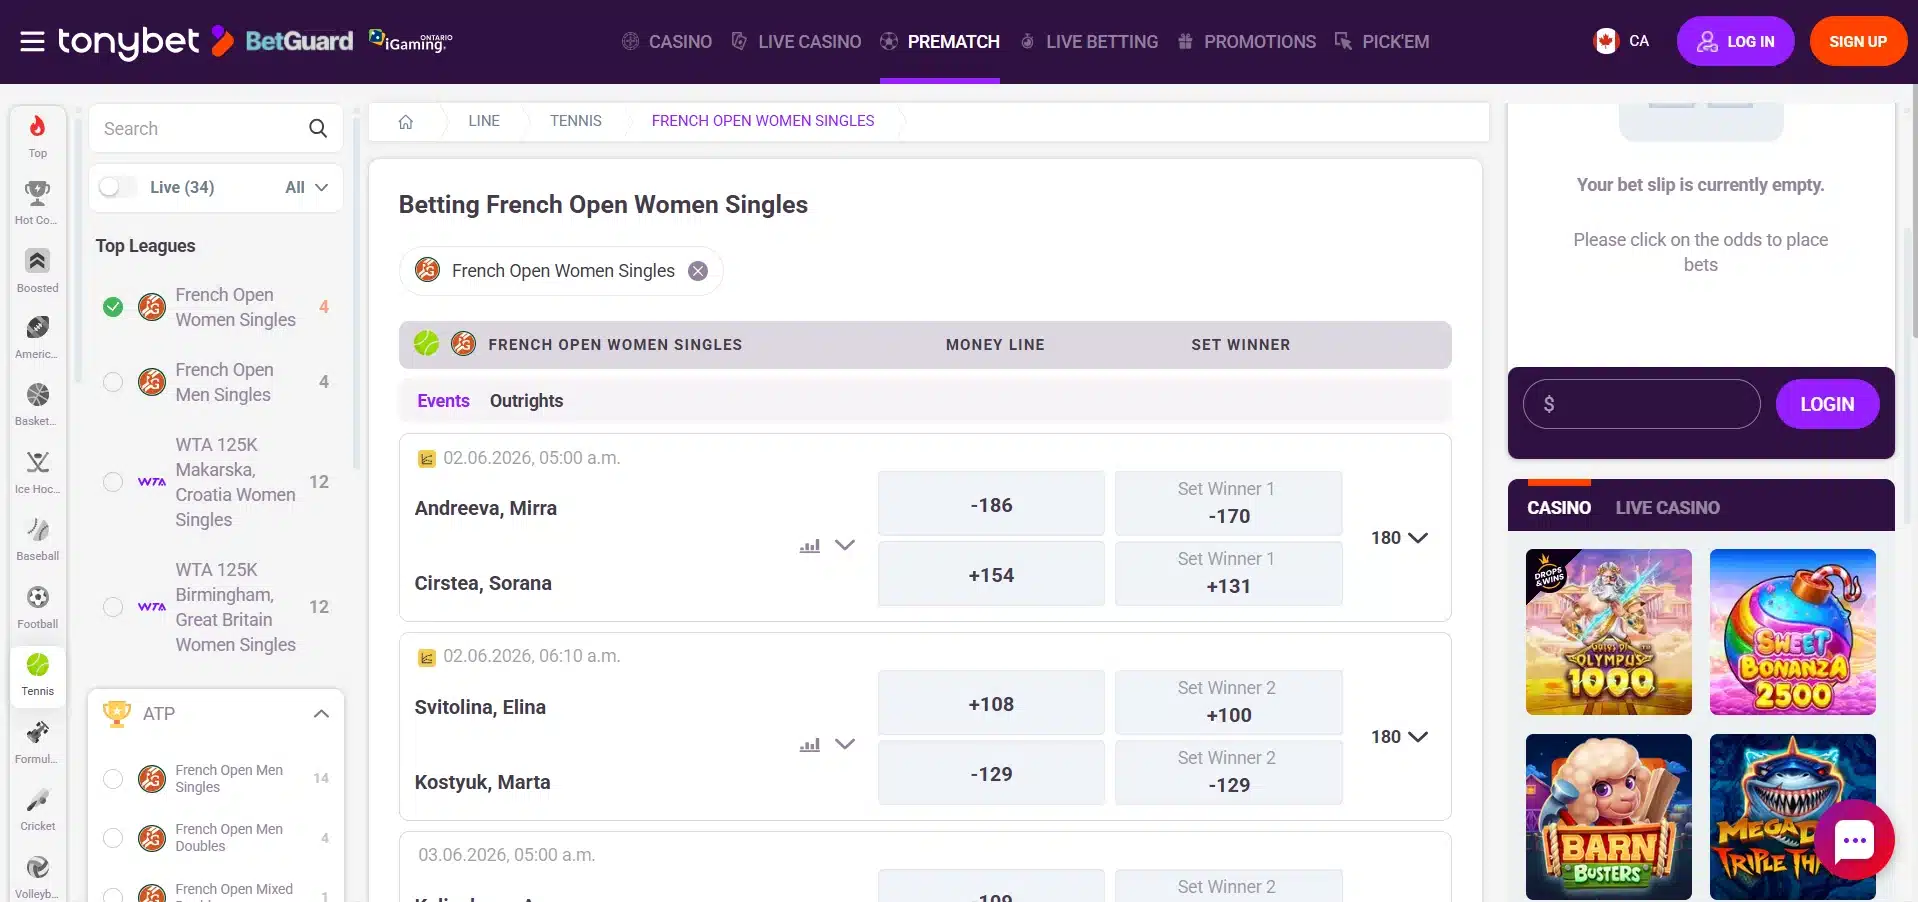Bet Kostyuk Set Winner 2 -129
The height and width of the screenshot is (902, 1918).
pos(1228,772)
